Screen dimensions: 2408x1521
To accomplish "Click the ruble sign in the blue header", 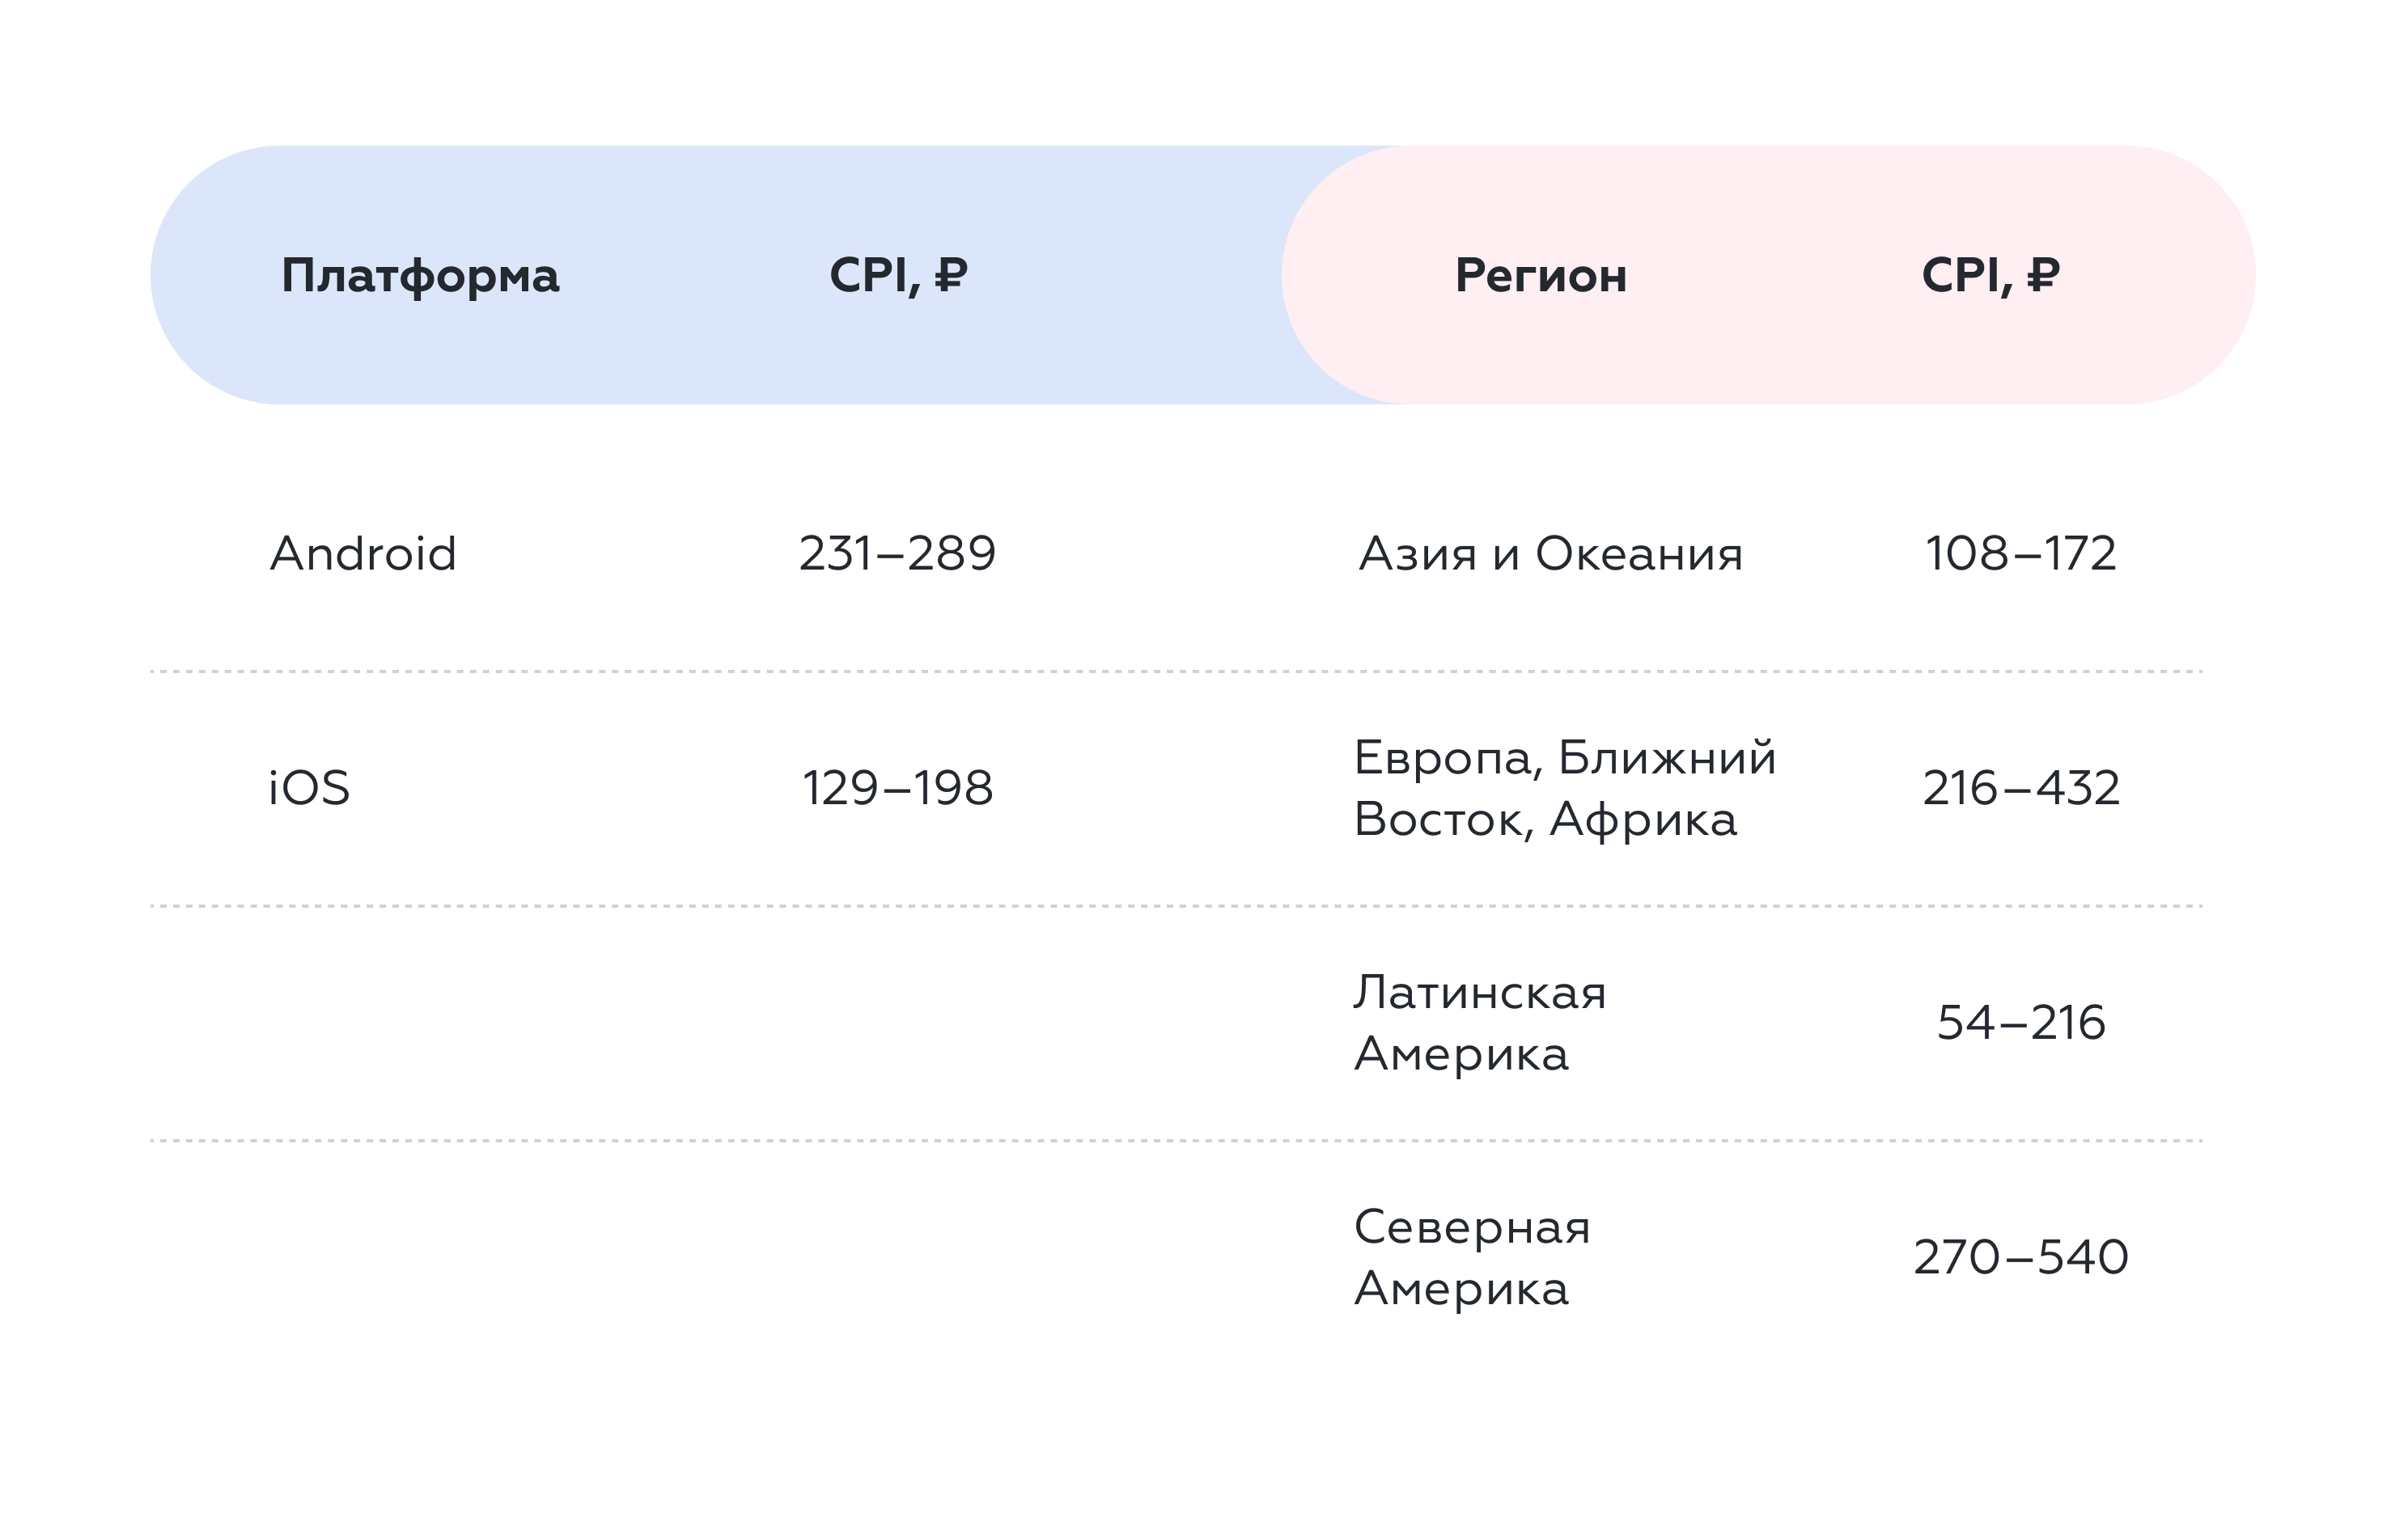I will tap(951, 275).
